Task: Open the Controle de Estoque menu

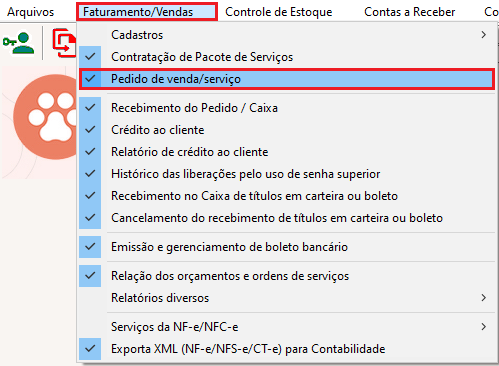Action: tap(279, 12)
